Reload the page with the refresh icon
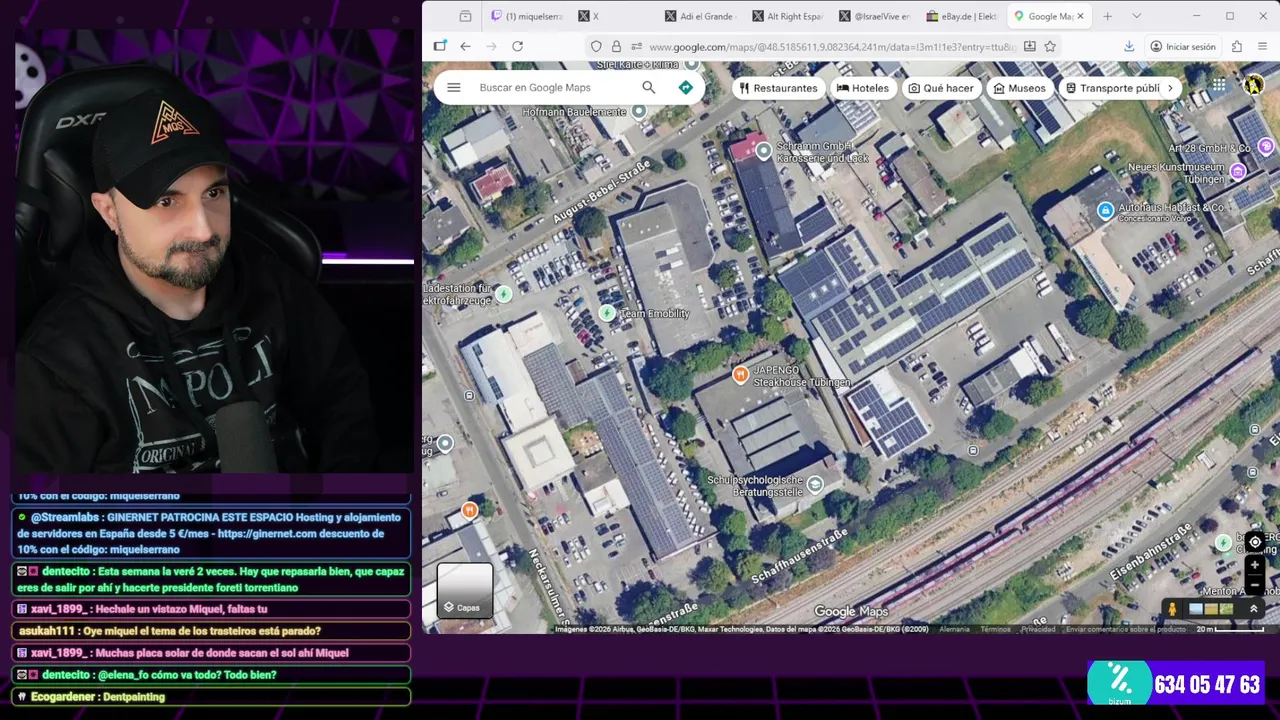This screenshot has height=720, width=1280. [x=517, y=46]
